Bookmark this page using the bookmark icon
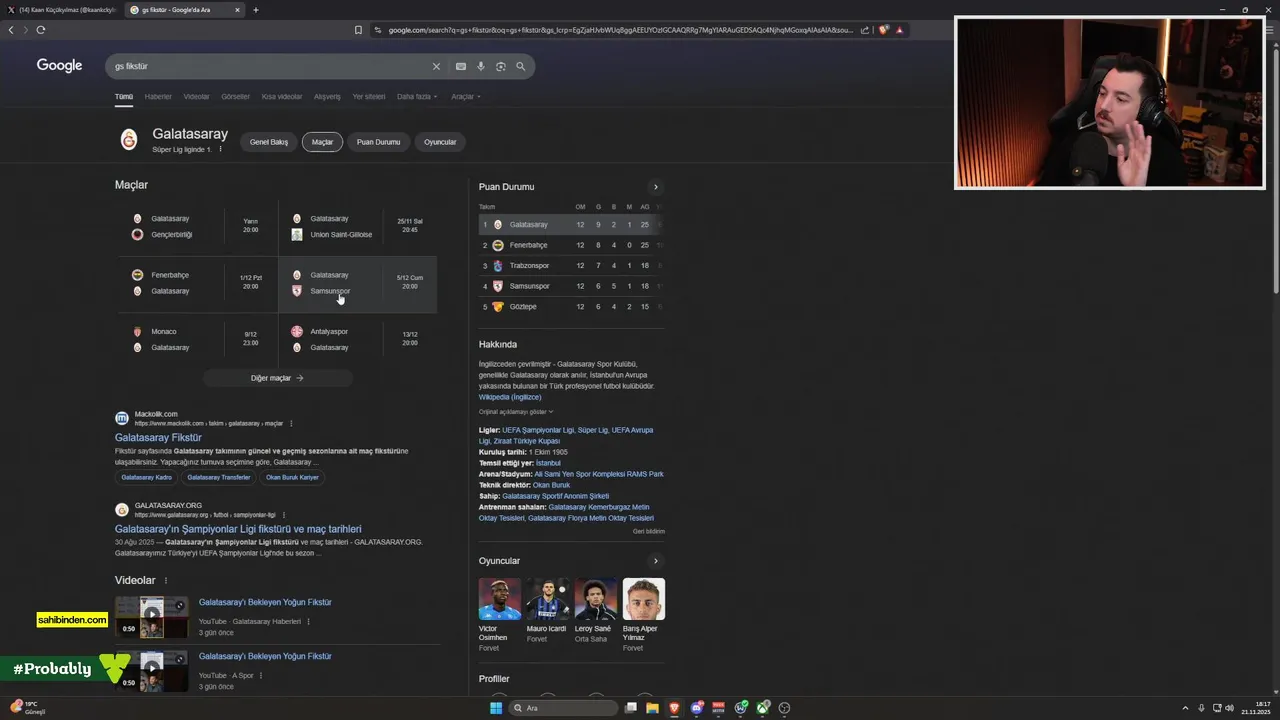This screenshot has height=720, width=1280. [x=358, y=30]
